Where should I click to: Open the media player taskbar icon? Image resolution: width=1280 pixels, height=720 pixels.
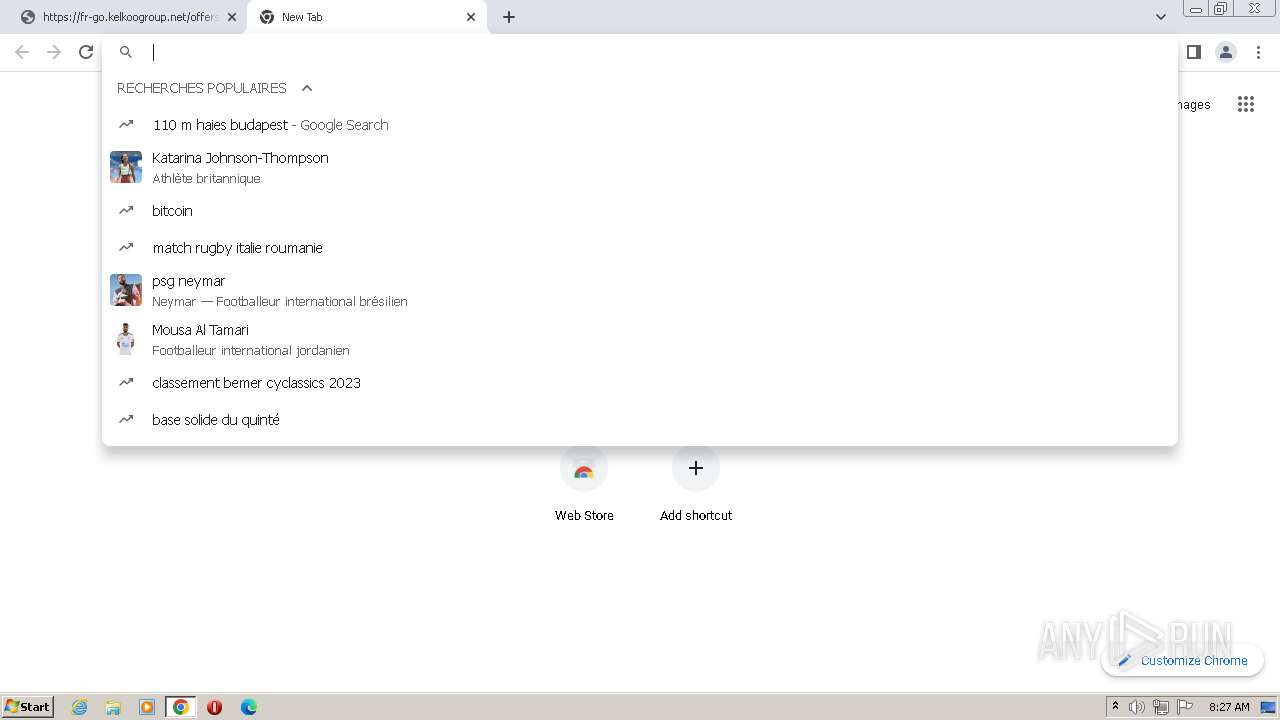[147, 707]
